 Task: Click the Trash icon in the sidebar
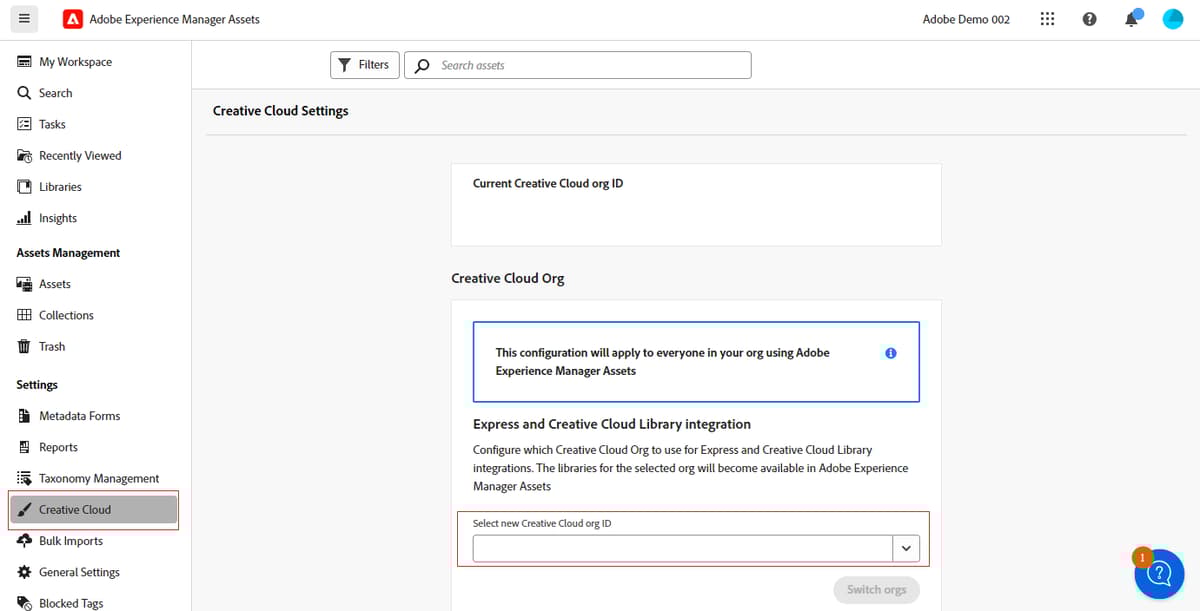click(x=53, y=346)
